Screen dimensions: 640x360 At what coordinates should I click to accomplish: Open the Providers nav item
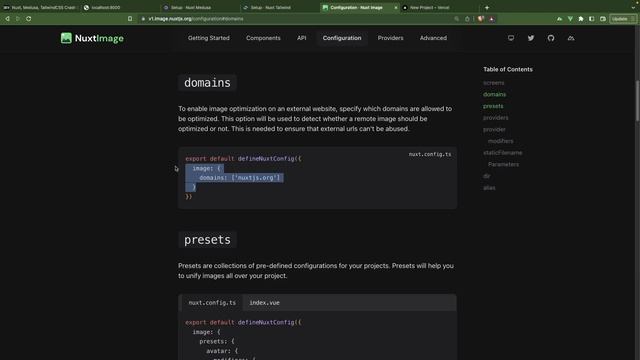coord(390,38)
